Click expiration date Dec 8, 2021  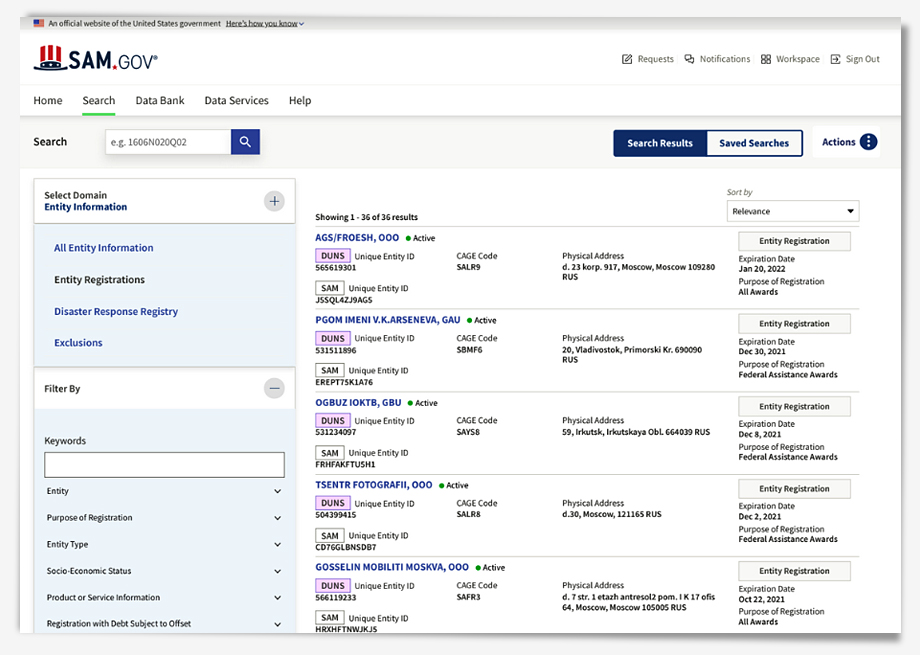coord(759,434)
